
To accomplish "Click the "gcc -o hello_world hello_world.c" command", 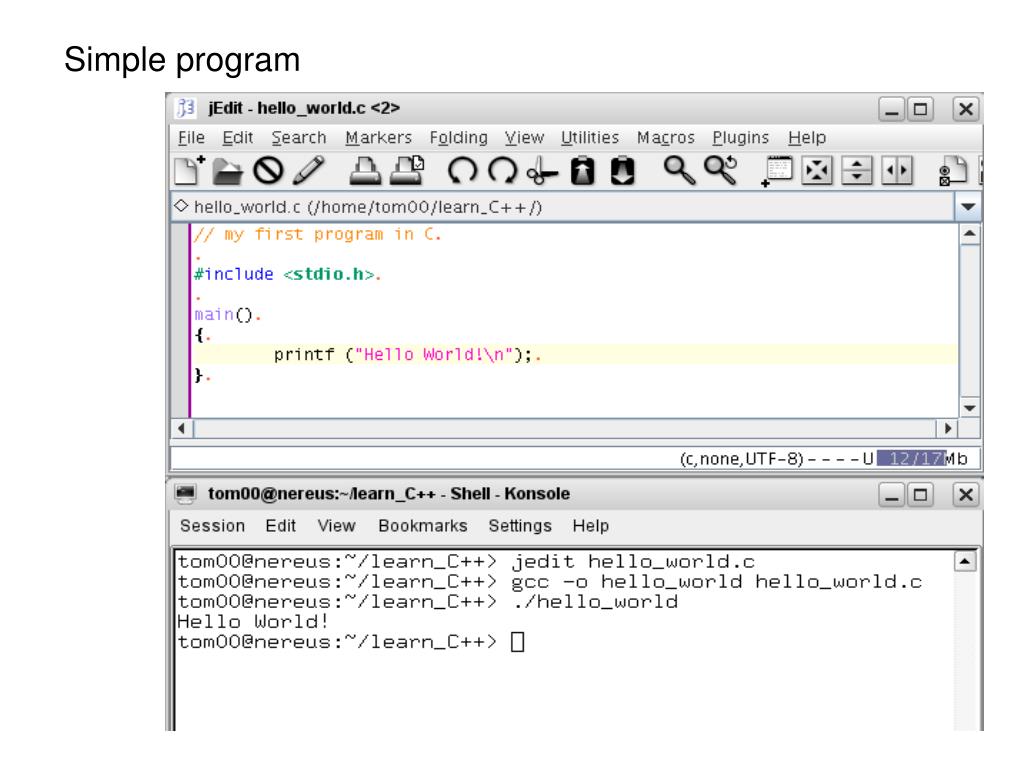I will [x=716, y=582].
